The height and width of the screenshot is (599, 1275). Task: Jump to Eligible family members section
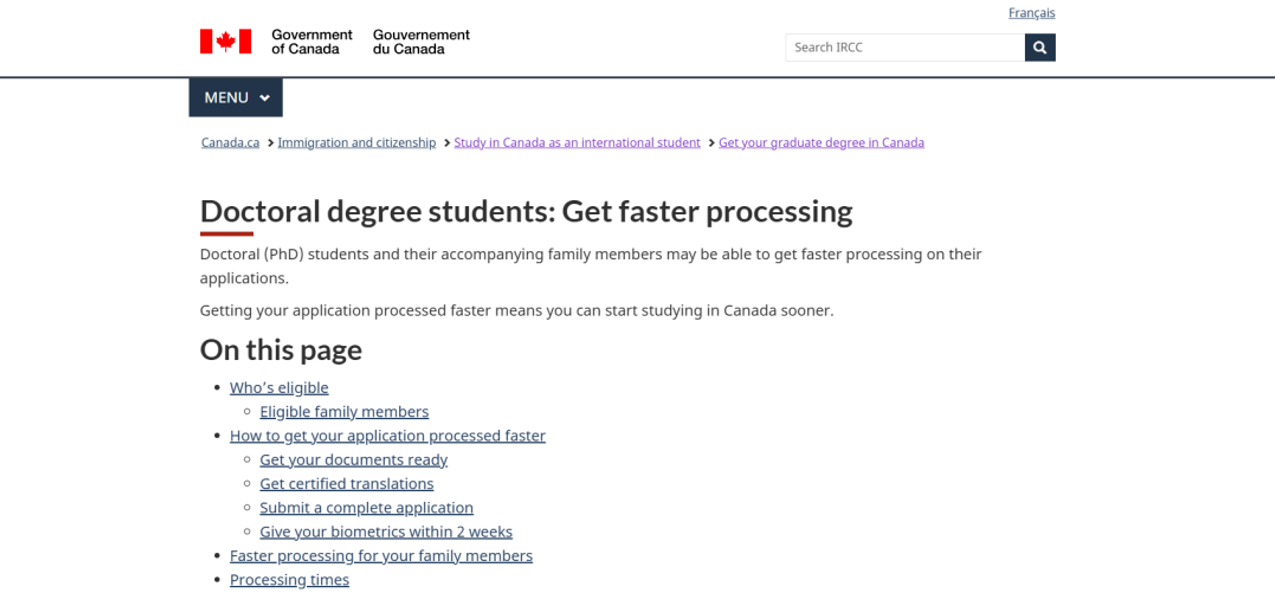click(344, 412)
